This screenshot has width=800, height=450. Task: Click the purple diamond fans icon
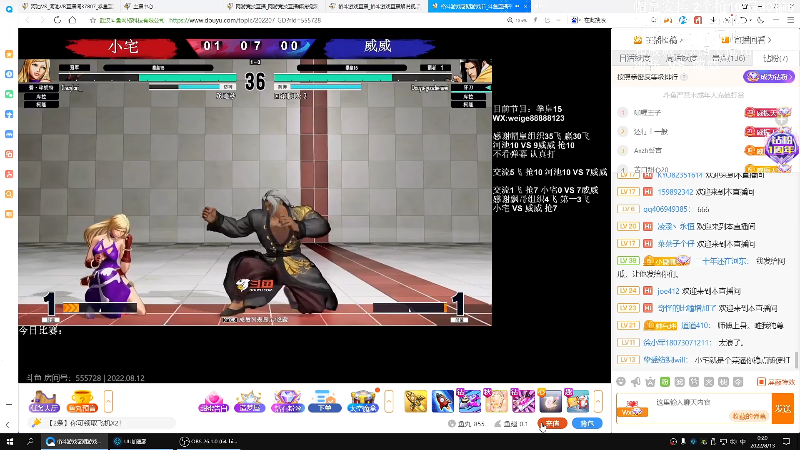click(x=287, y=402)
